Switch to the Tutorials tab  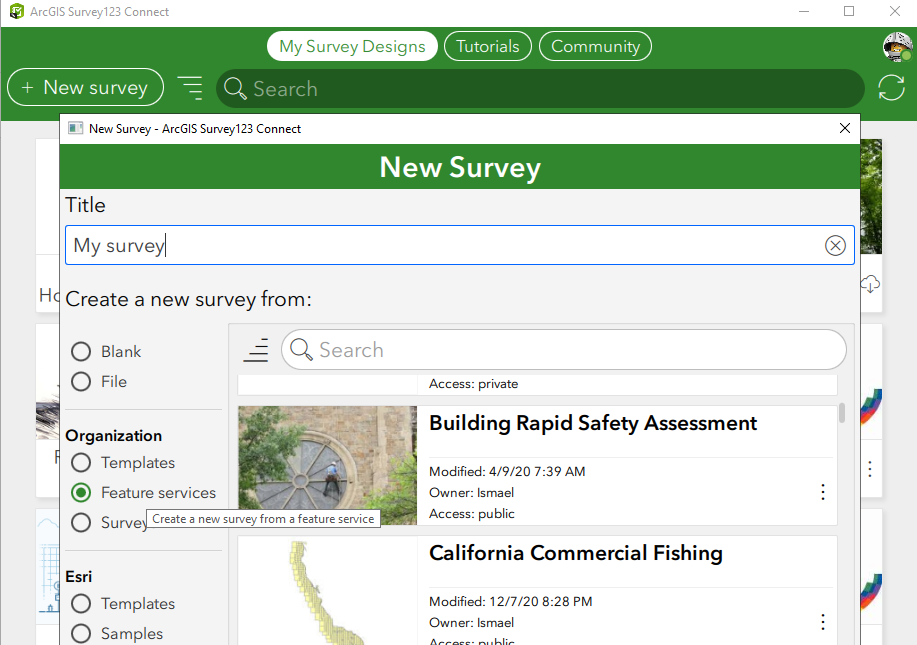point(488,46)
